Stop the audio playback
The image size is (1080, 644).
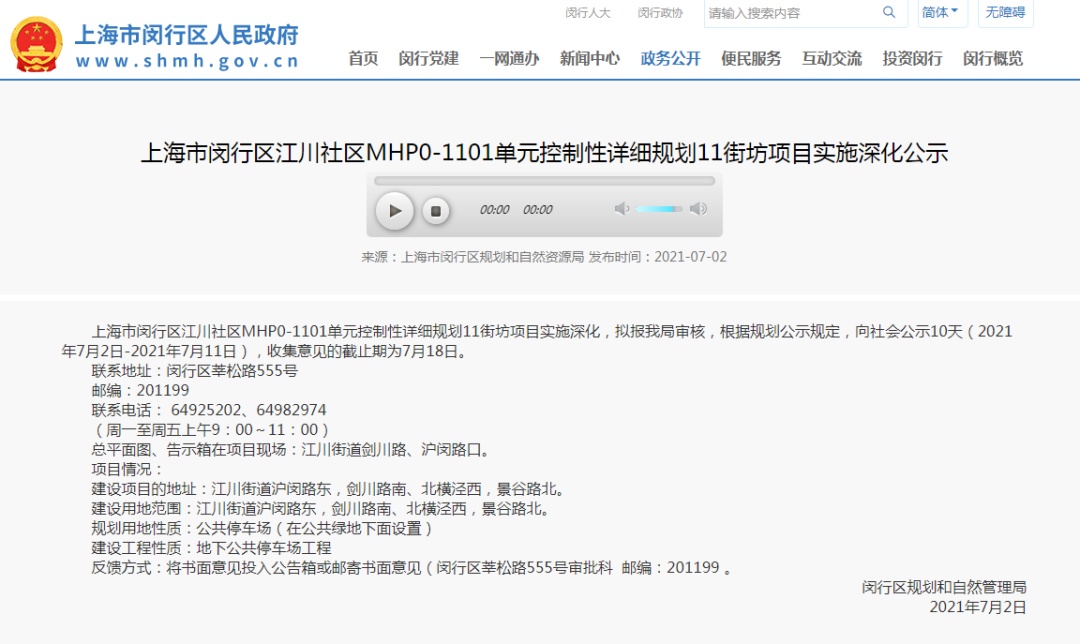click(x=435, y=211)
